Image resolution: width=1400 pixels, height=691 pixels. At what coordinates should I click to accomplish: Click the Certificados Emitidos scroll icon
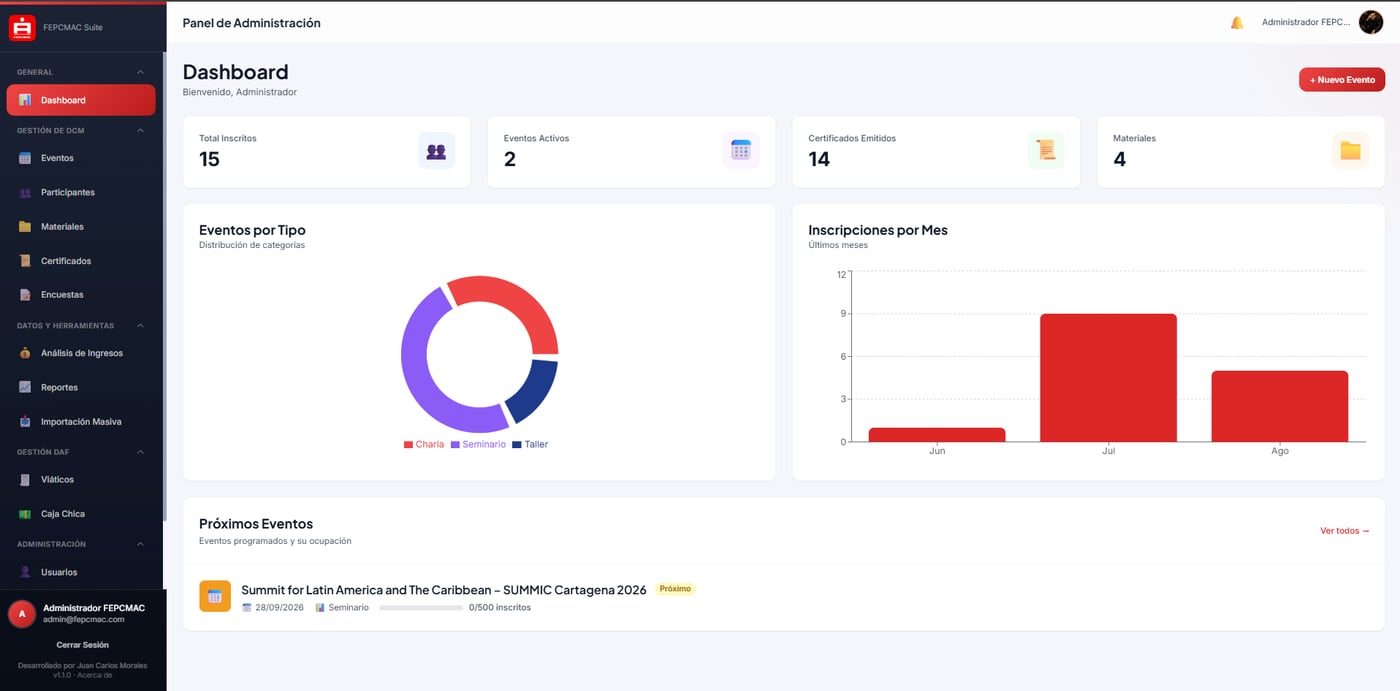[1046, 151]
